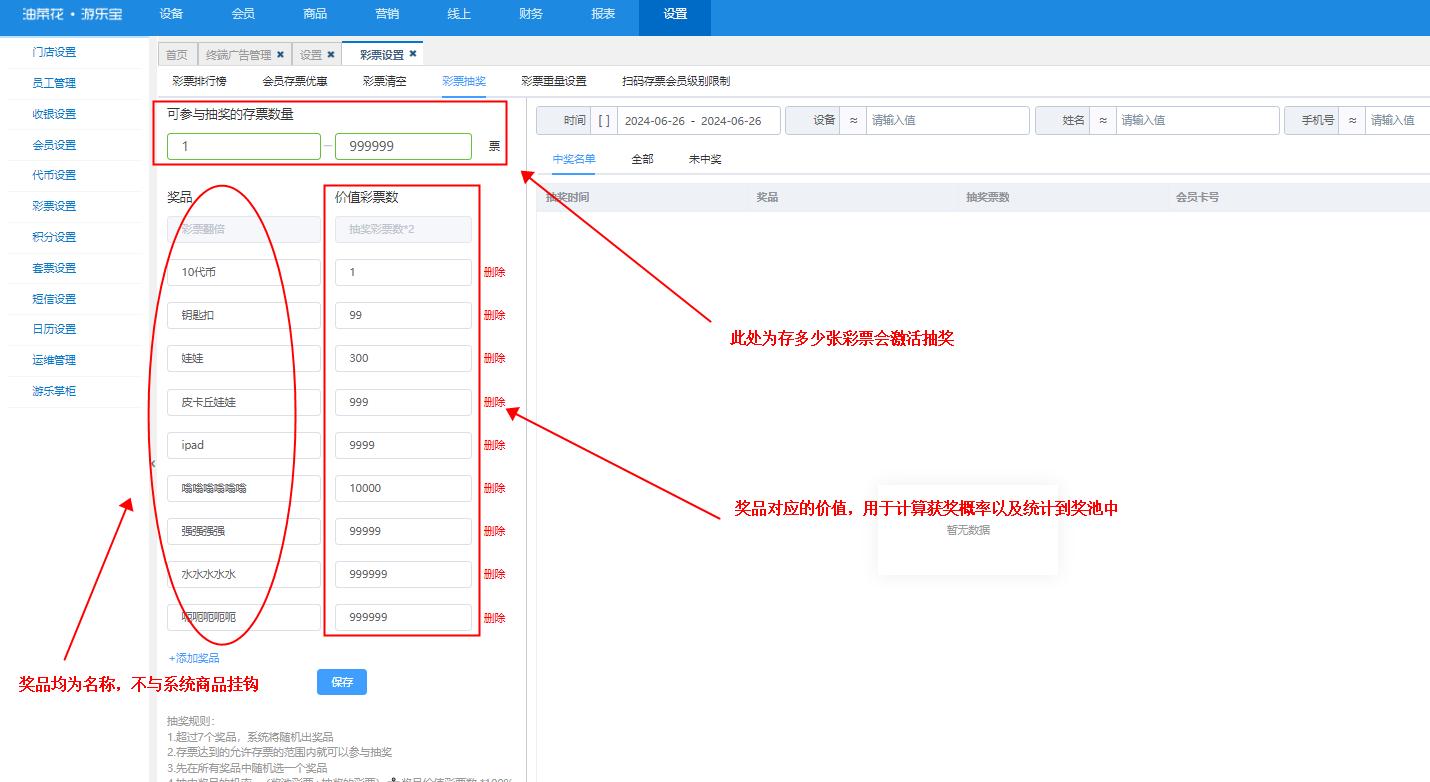Screen dimensions: 1430x782
Task: Switch to the 首页 page tab
Action: pyautogui.click(x=176, y=55)
